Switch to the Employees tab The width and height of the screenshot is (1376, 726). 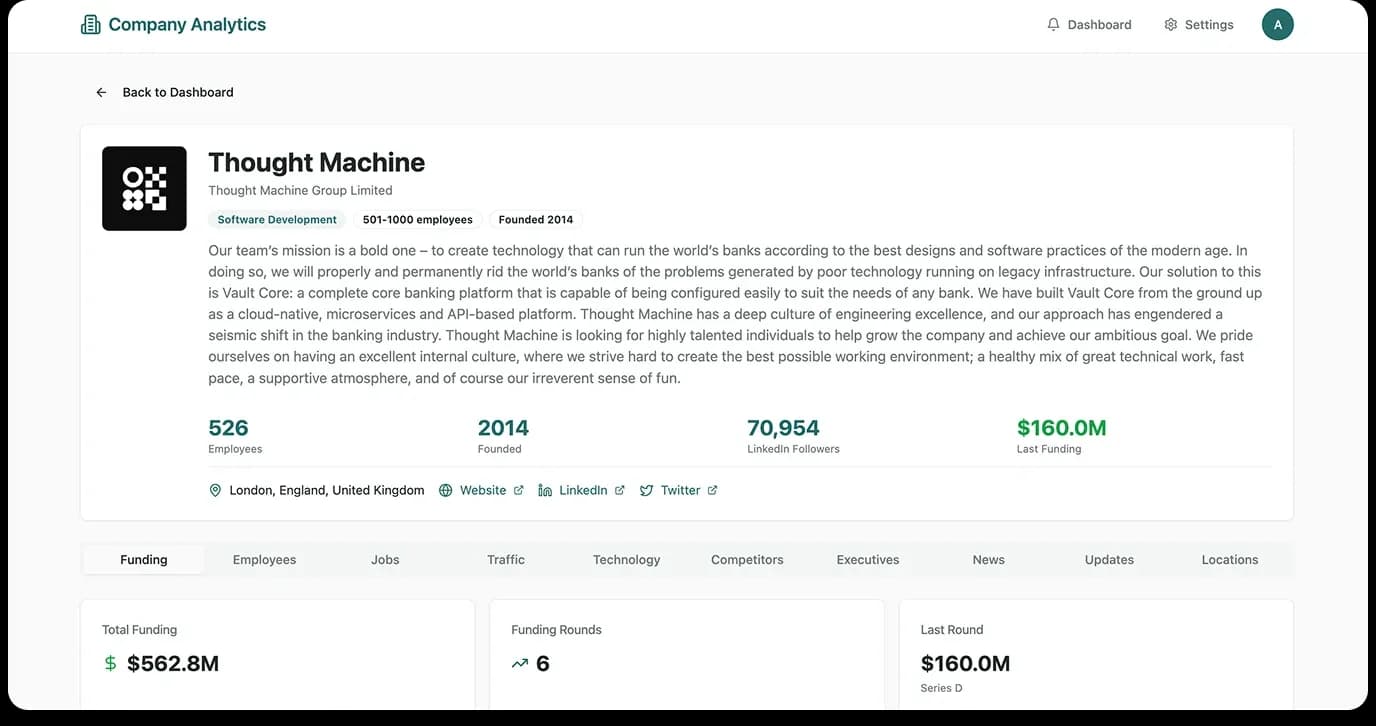(264, 560)
